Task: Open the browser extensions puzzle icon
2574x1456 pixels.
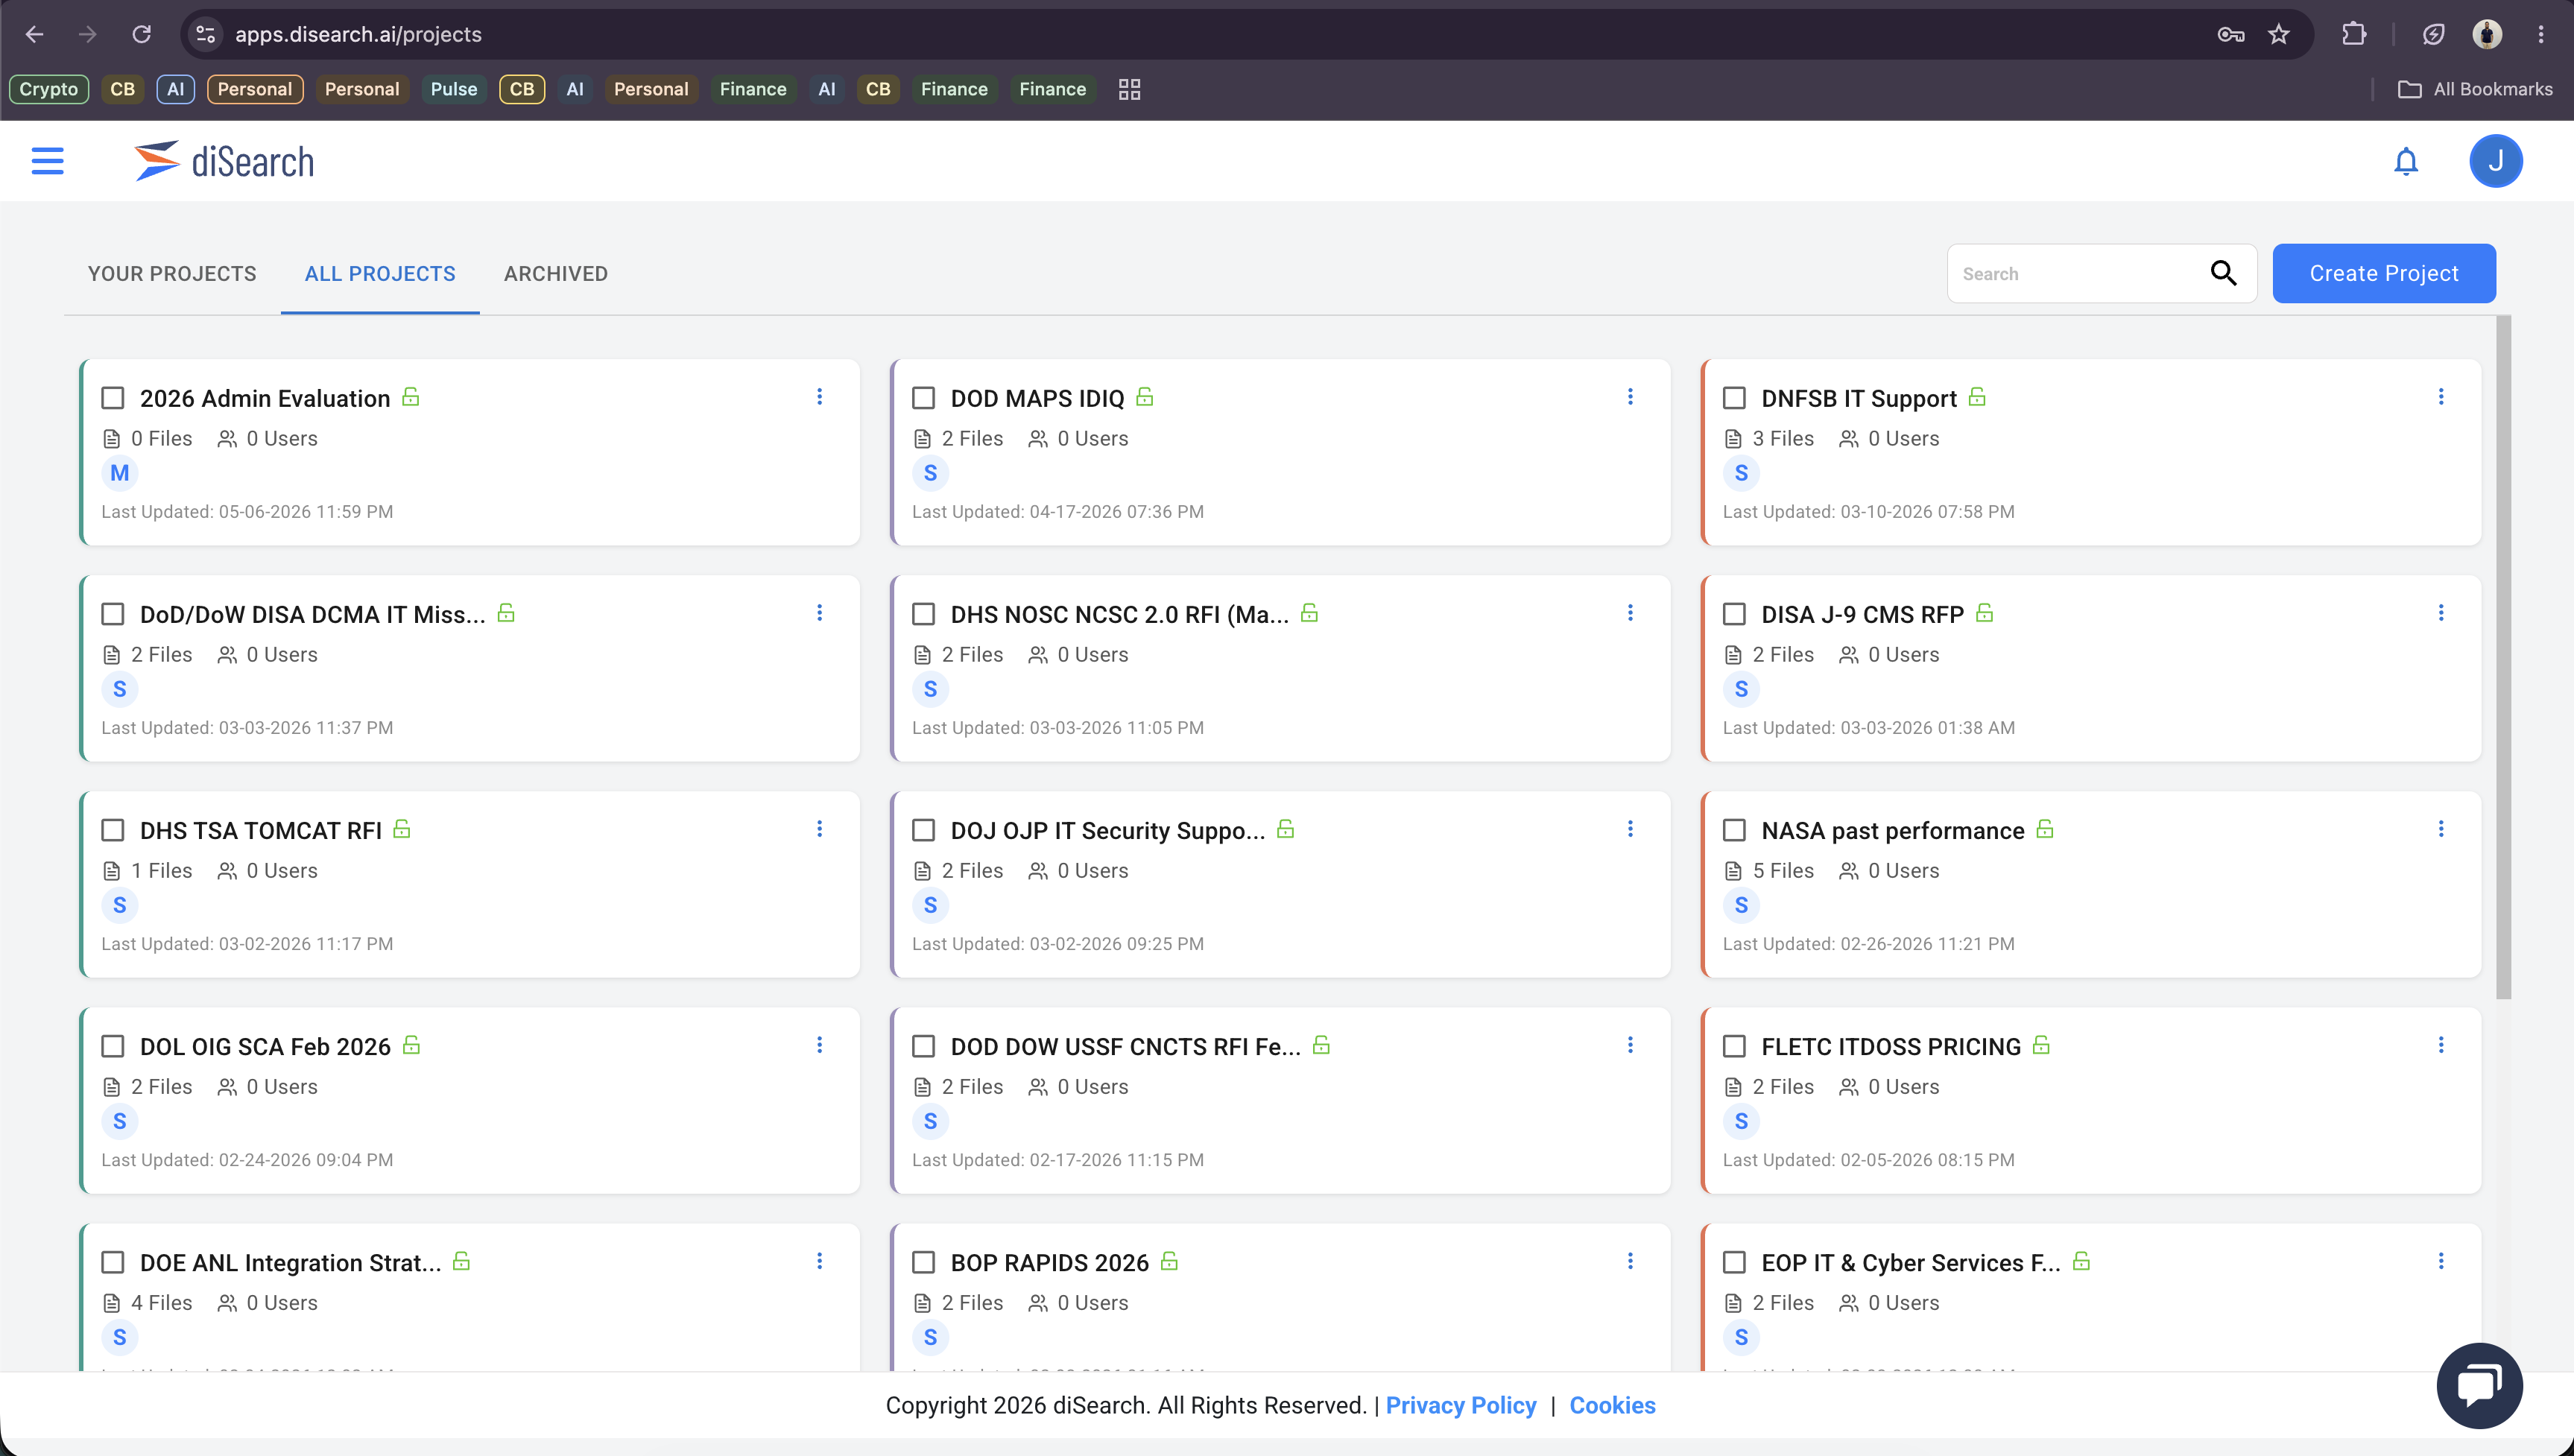Action: 2353,34
